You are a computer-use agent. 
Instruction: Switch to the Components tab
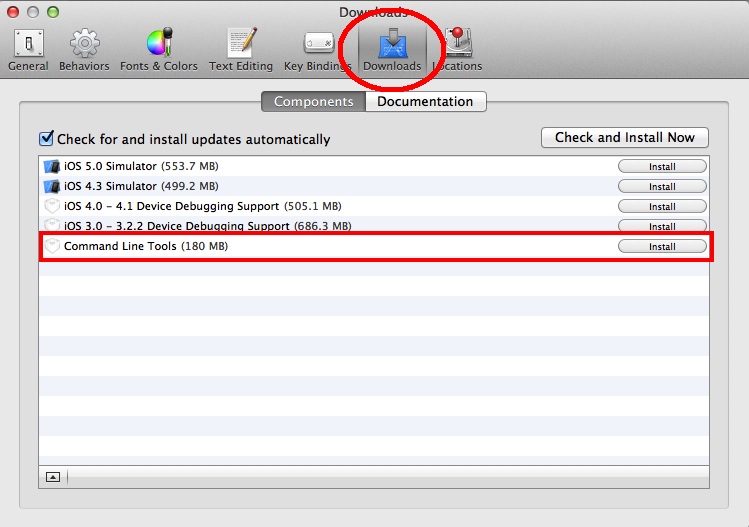pyautogui.click(x=313, y=101)
